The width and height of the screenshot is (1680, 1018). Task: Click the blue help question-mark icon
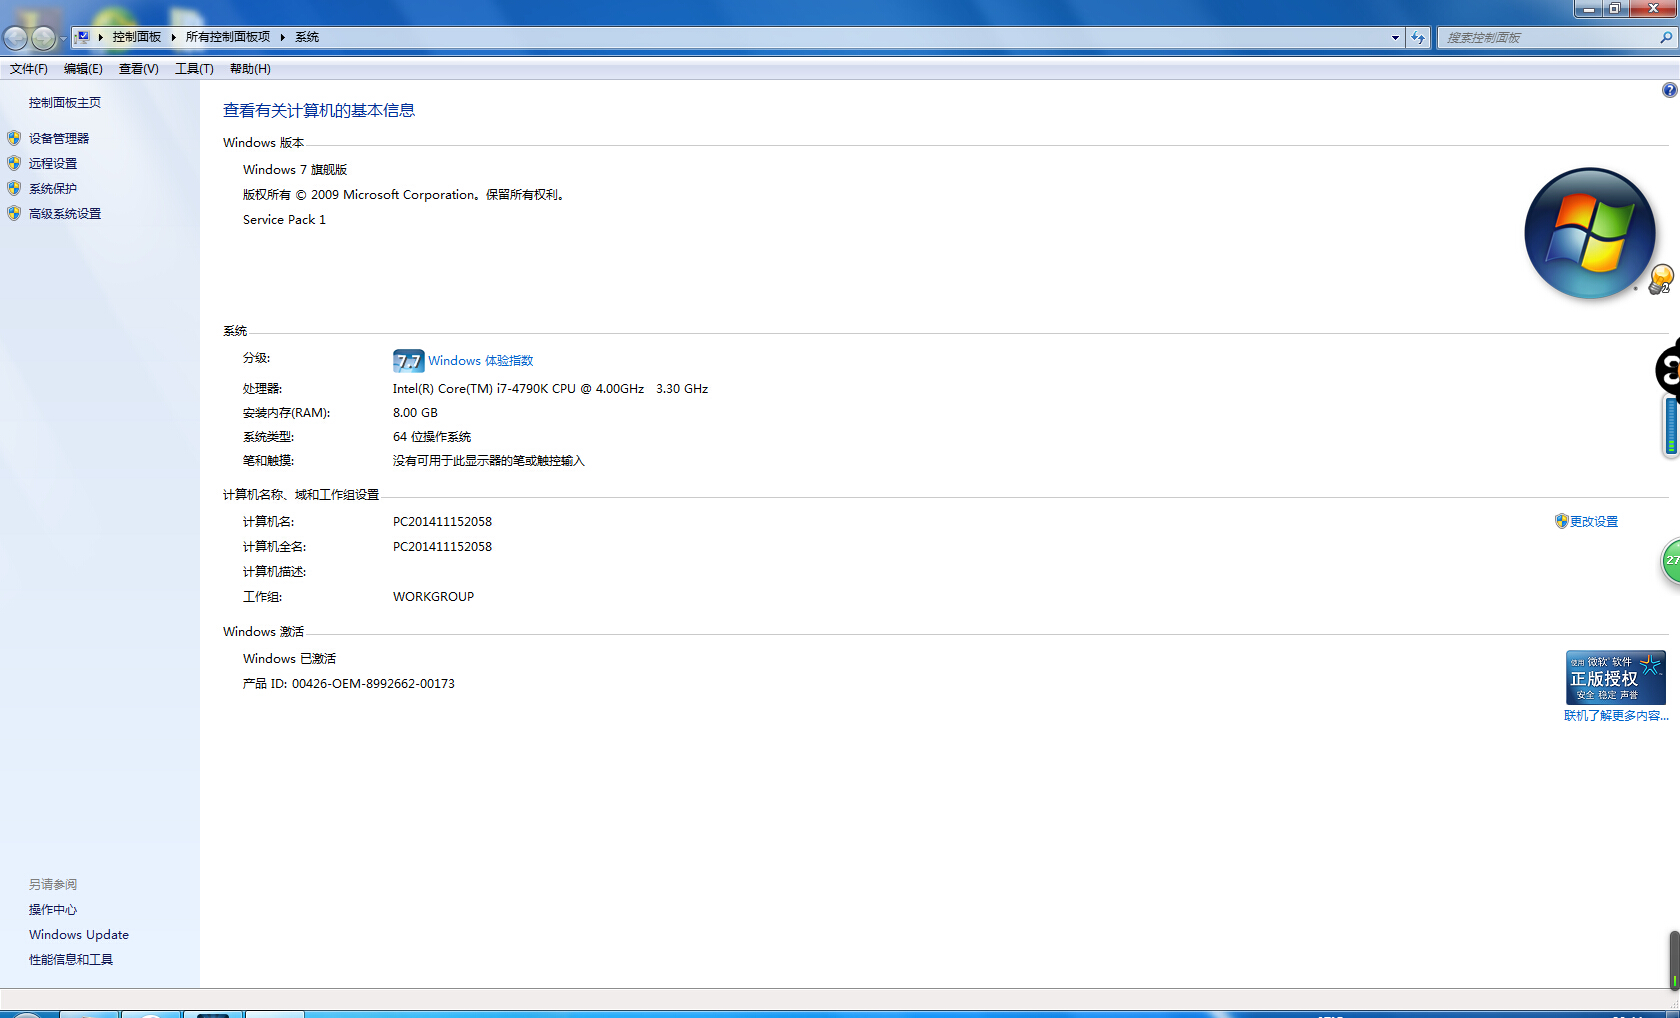pos(1670,90)
